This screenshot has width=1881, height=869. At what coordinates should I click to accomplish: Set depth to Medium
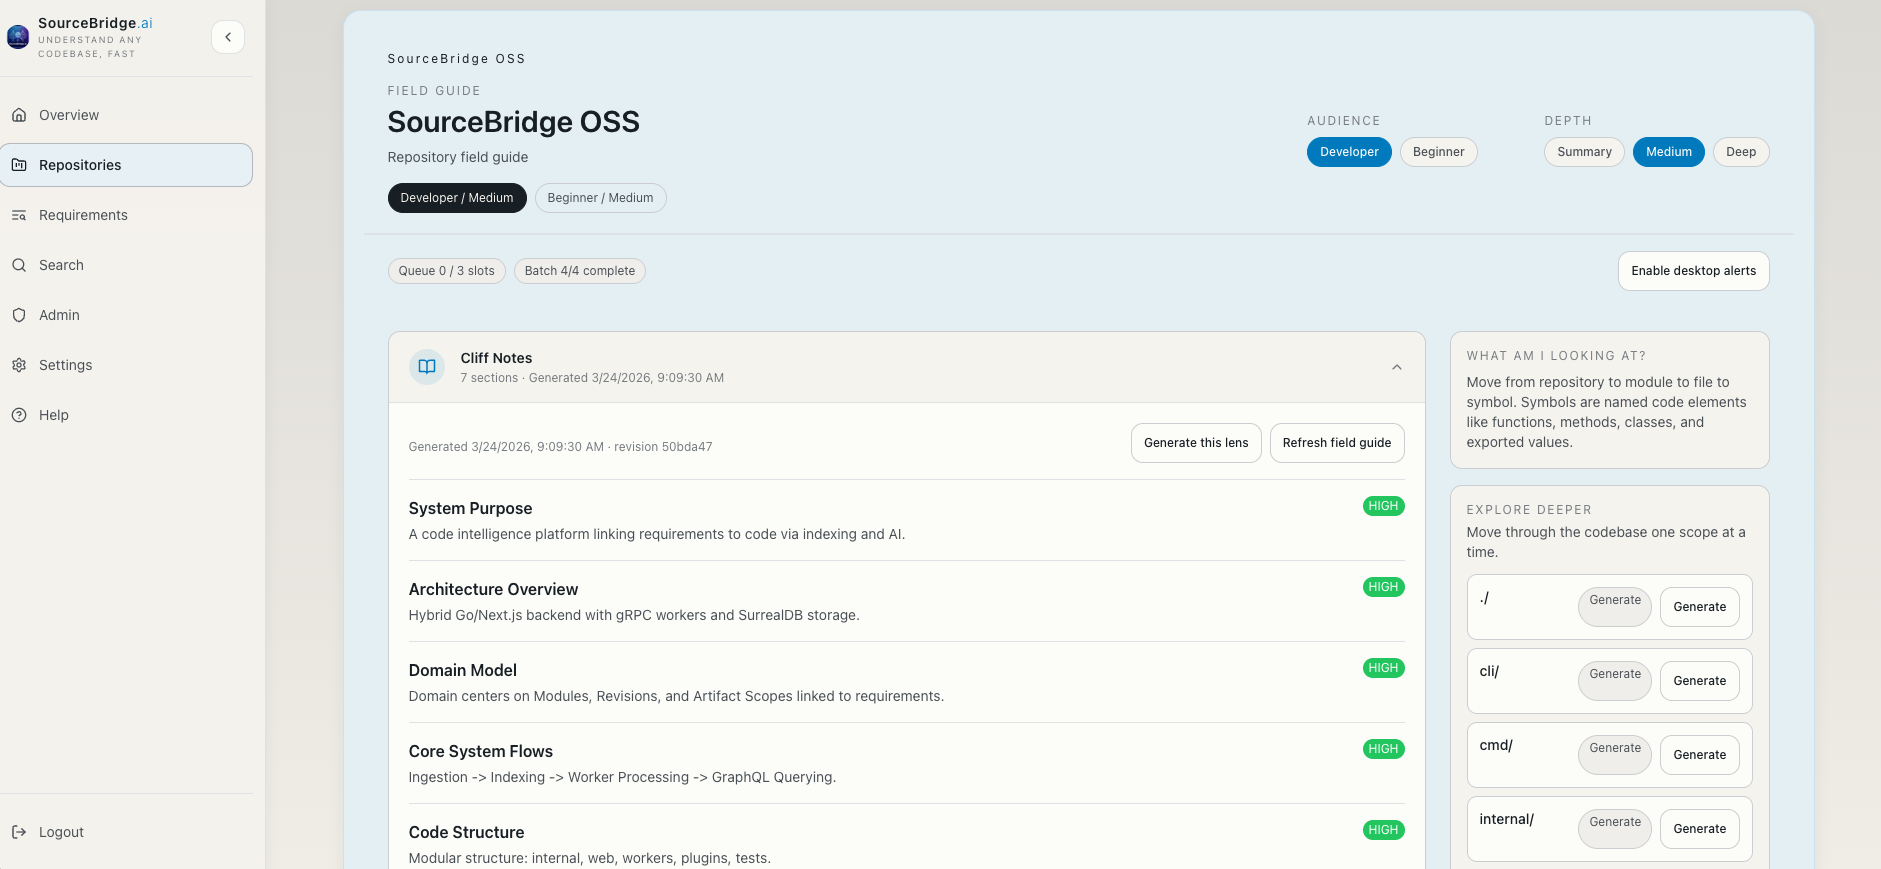click(x=1669, y=152)
